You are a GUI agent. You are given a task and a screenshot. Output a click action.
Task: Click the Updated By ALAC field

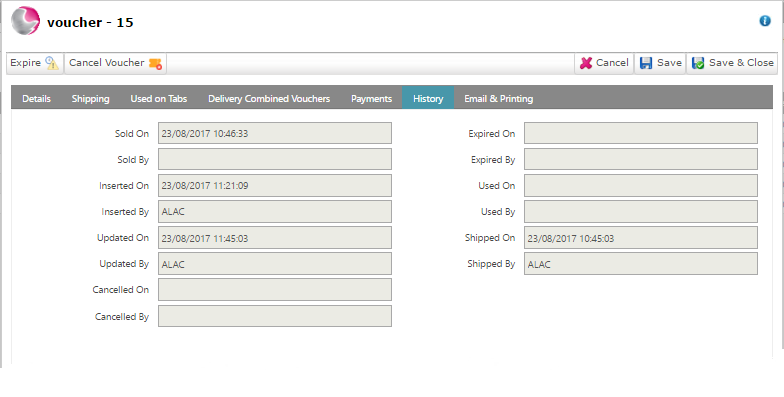[275, 264]
